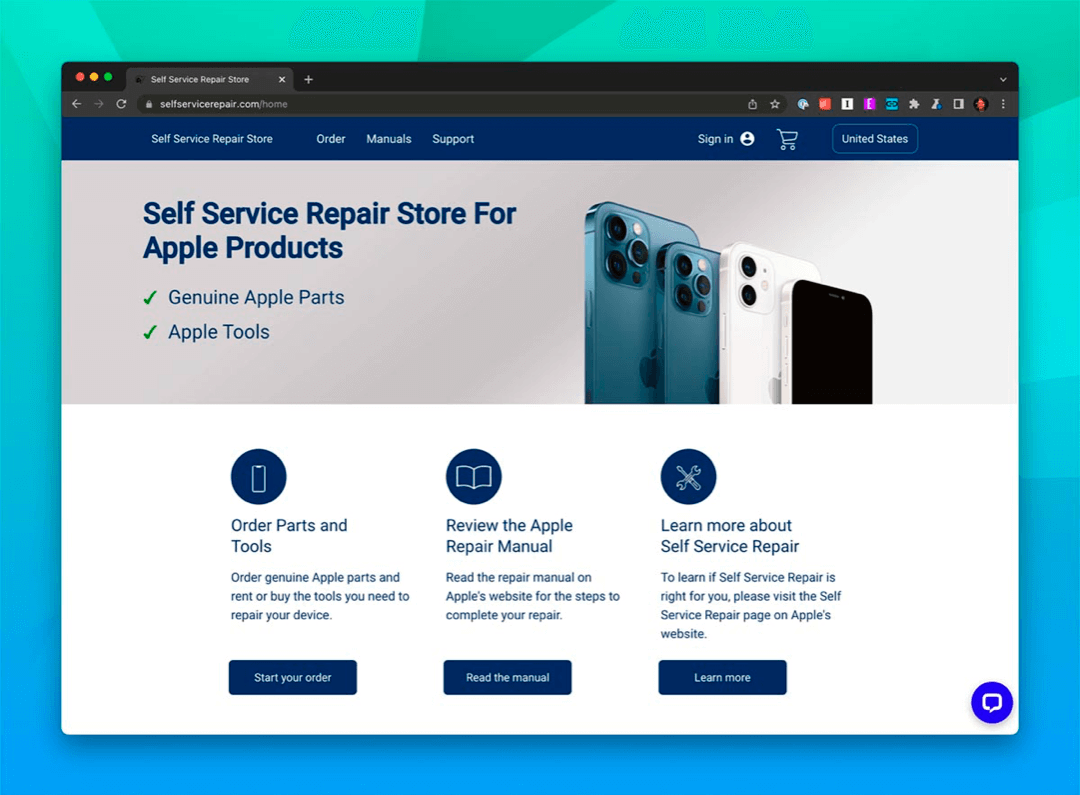Open Chrome's three-dot menu
Image resolution: width=1080 pixels, height=795 pixels.
[1003, 104]
